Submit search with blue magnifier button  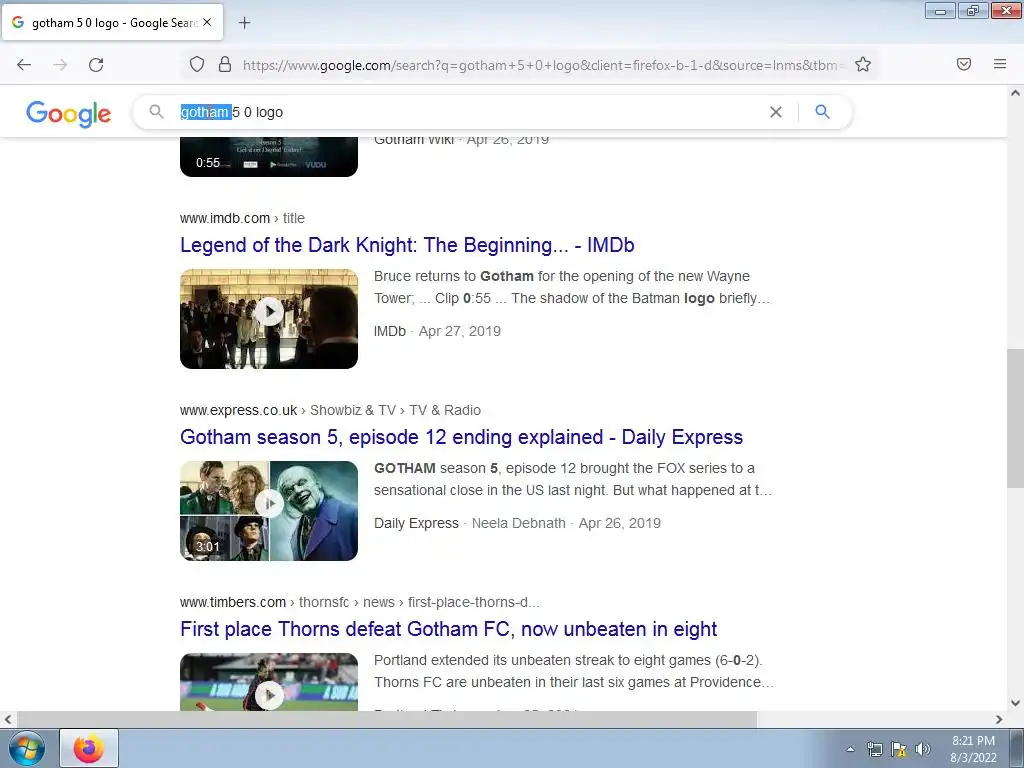[822, 112]
